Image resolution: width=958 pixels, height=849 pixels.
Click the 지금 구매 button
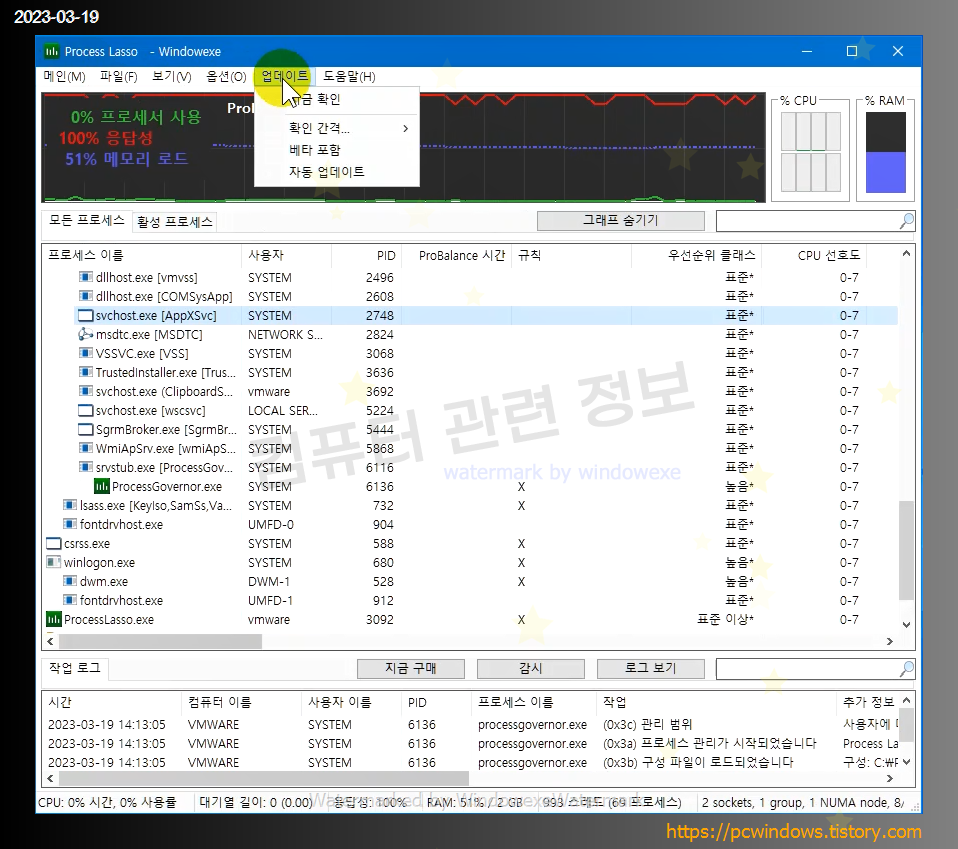coord(411,669)
